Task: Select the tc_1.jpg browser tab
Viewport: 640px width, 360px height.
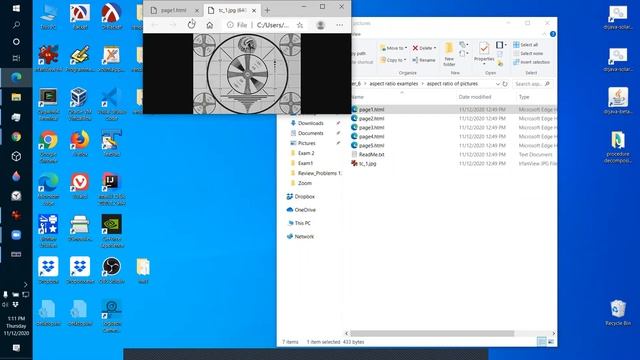Action: (x=232, y=10)
